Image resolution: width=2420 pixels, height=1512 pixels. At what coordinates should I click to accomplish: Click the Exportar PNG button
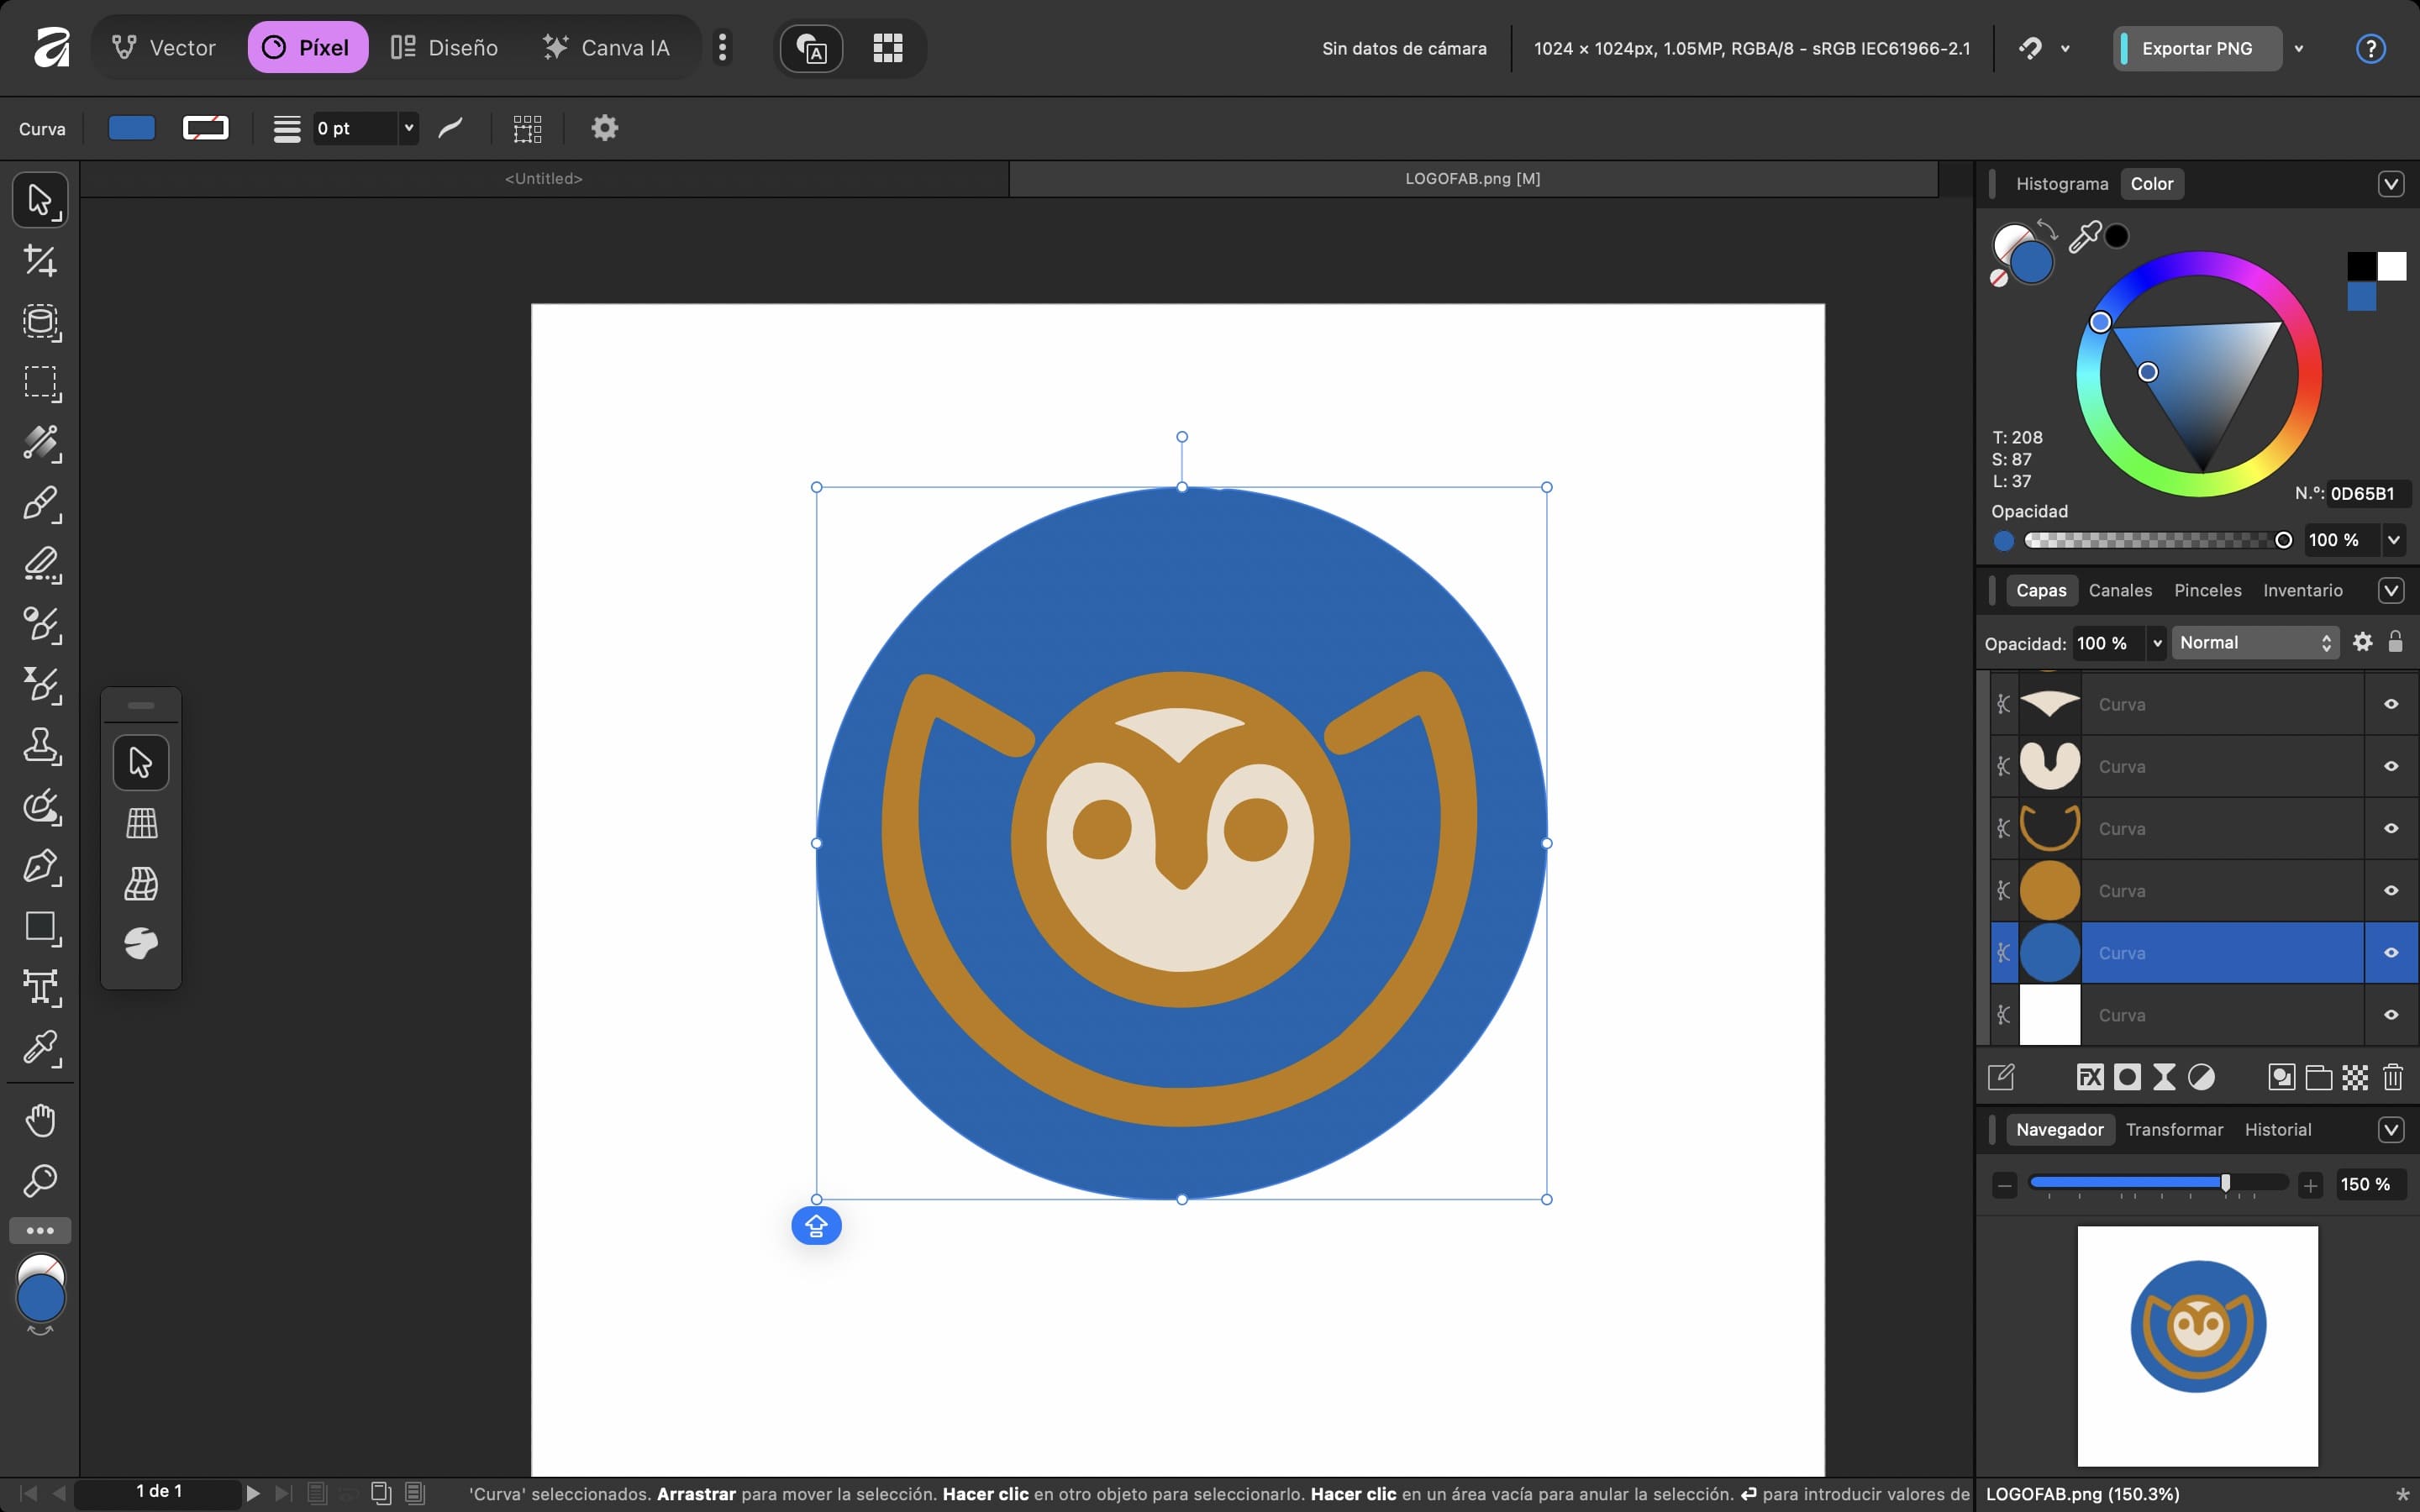2196,48
